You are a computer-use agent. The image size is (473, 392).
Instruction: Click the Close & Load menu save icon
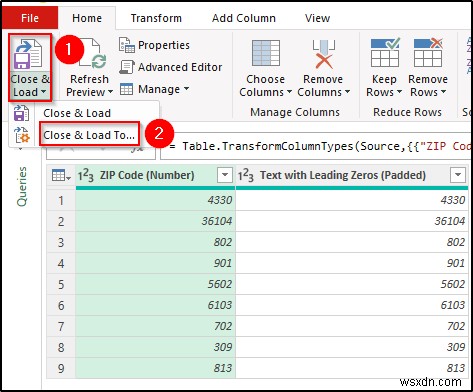pyautogui.click(x=22, y=113)
